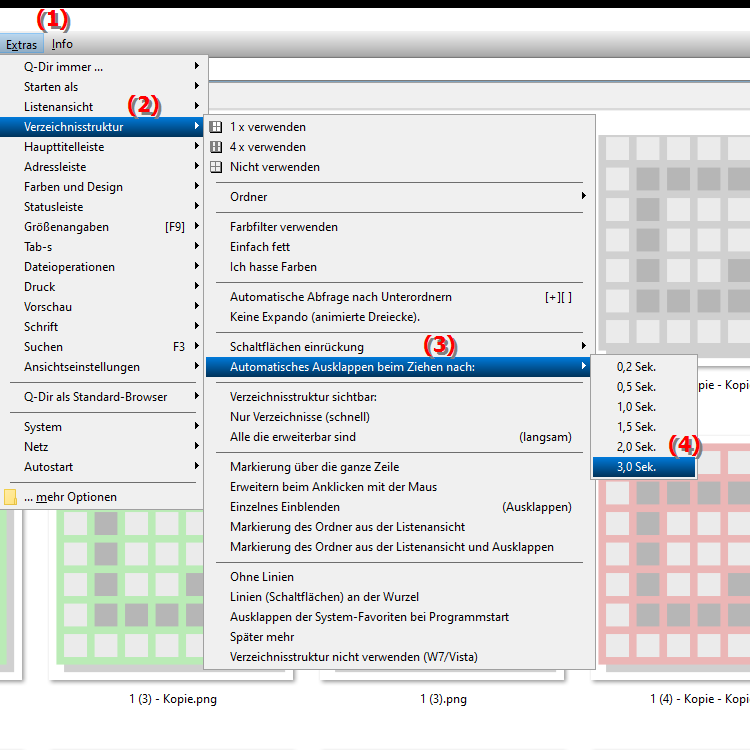
Task: Click the grid icon beside '4 x verwenden'
Action: [x=215, y=147]
